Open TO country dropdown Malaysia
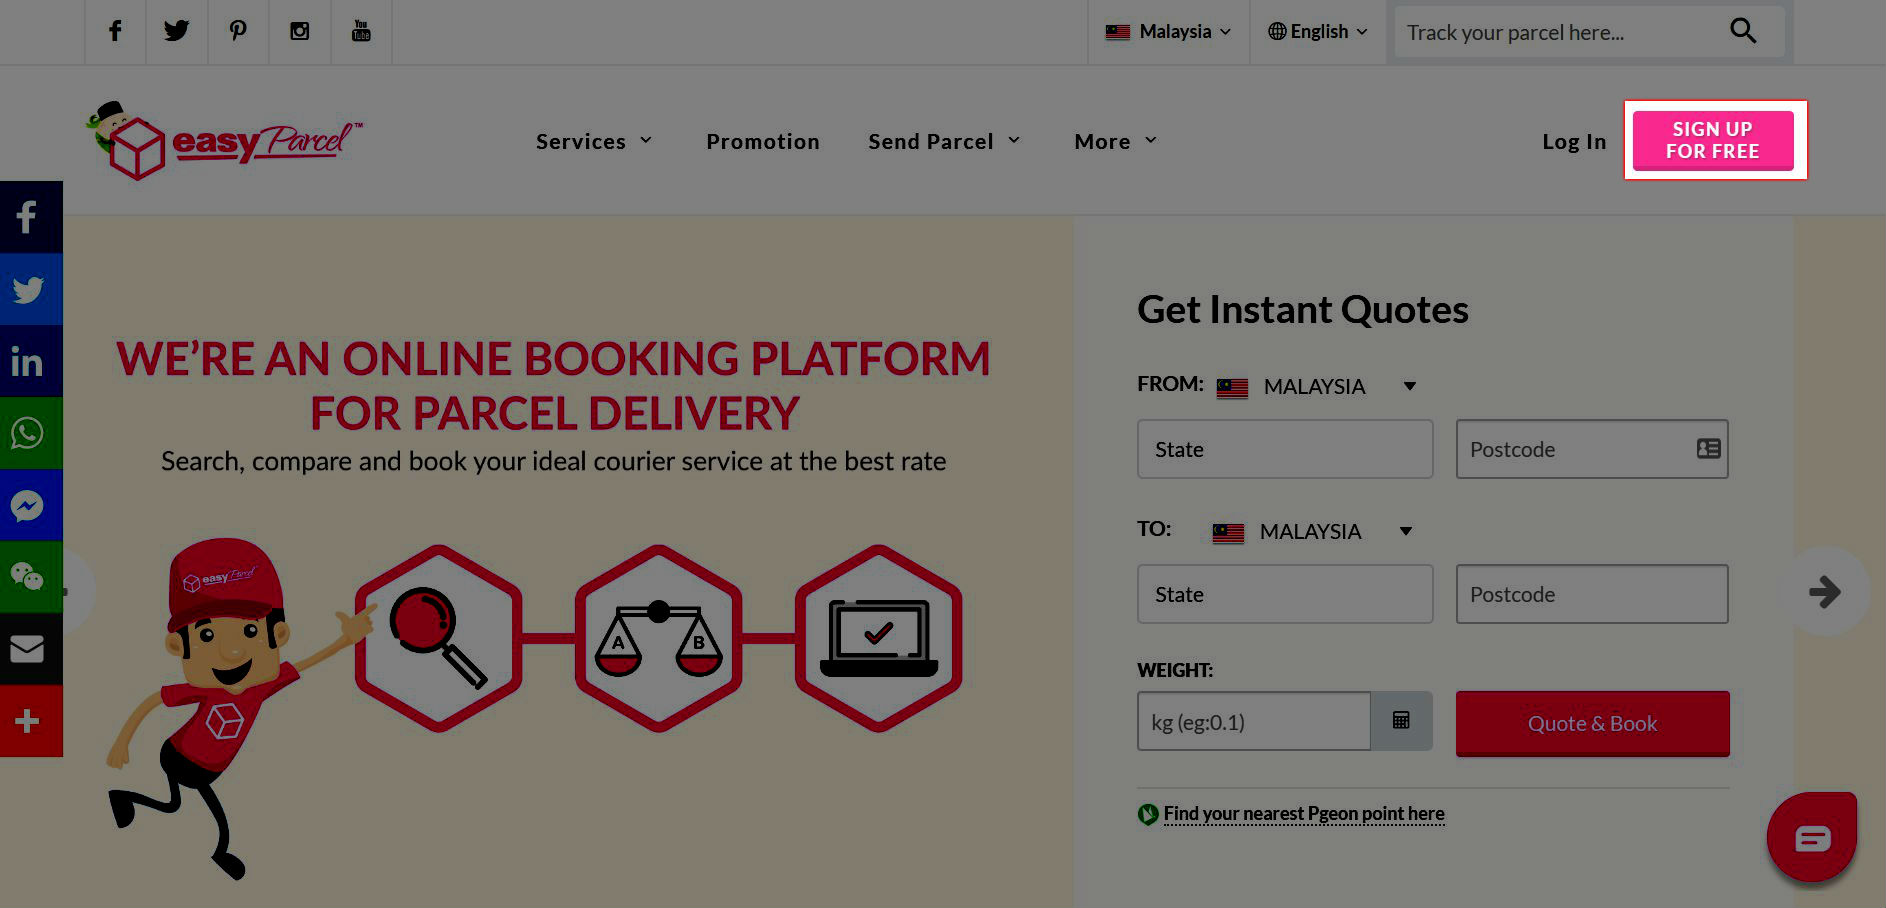1886x908 pixels. click(x=1312, y=531)
